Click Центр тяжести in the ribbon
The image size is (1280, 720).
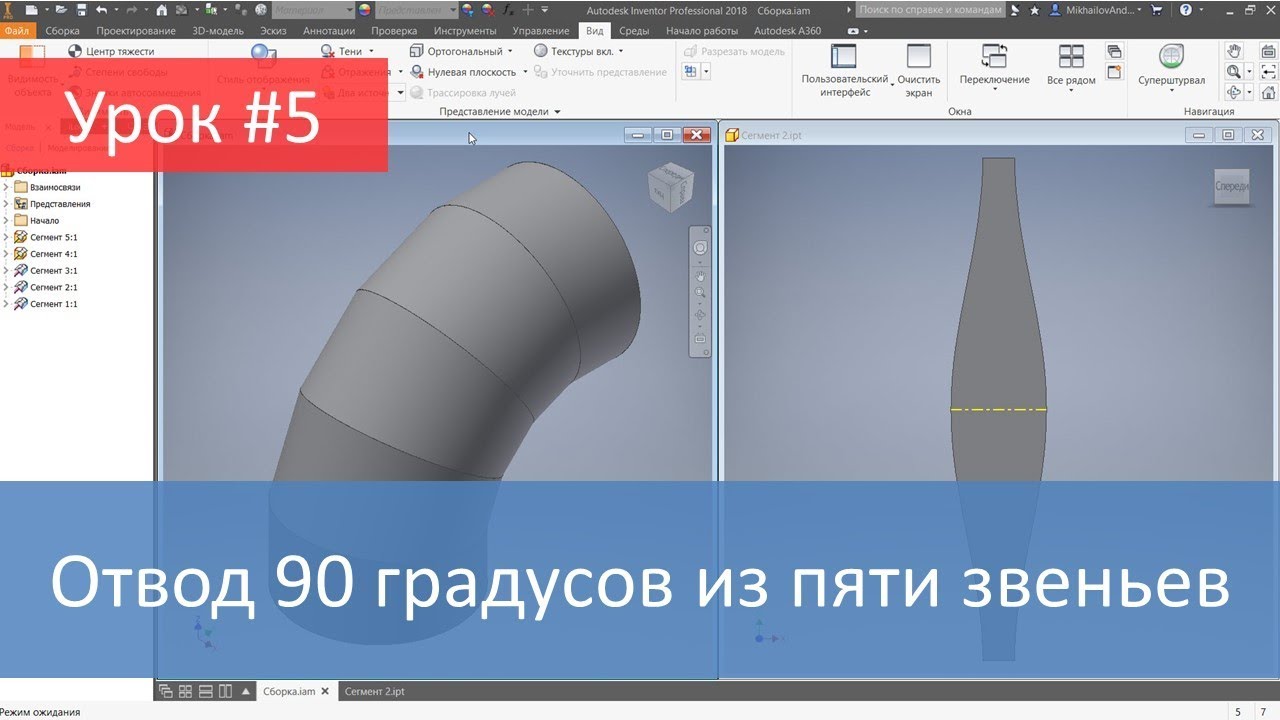click(x=111, y=51)
